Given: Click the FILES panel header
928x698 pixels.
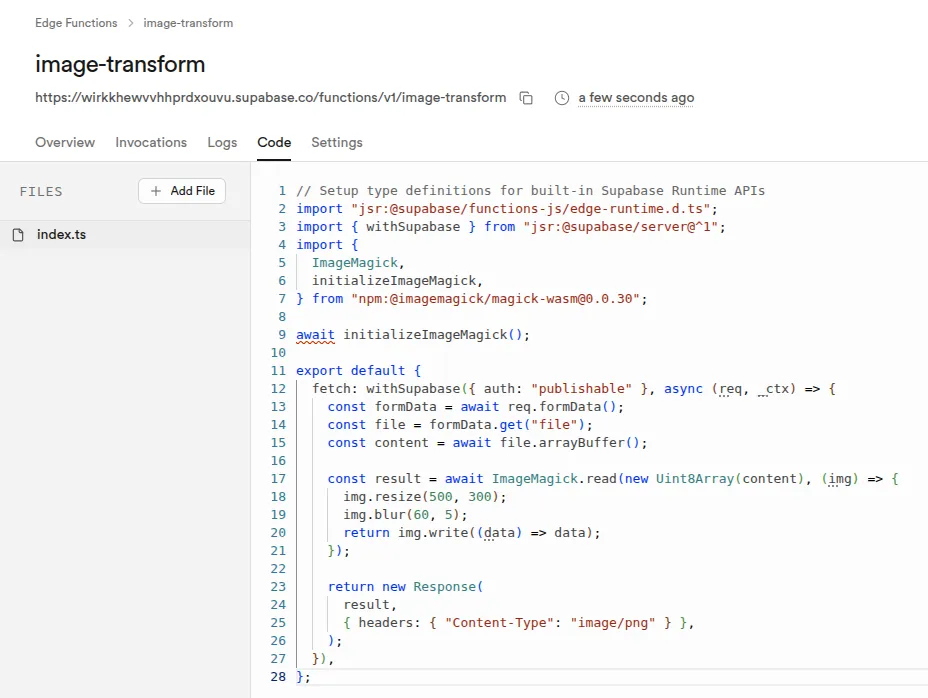Looking at the screenshot, I should [x=41, y=192].
